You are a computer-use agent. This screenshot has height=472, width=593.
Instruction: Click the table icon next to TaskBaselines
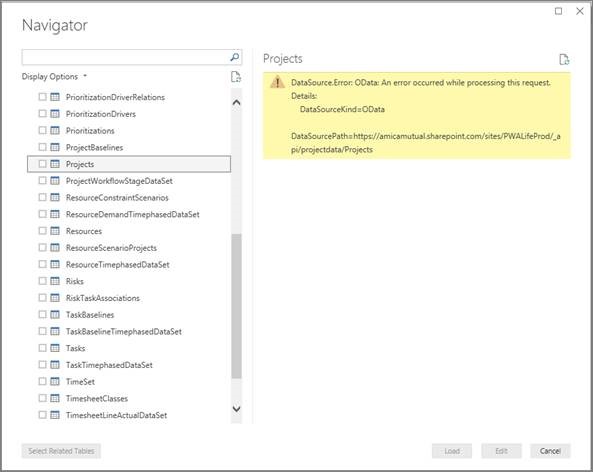click(x=55, y=314)
